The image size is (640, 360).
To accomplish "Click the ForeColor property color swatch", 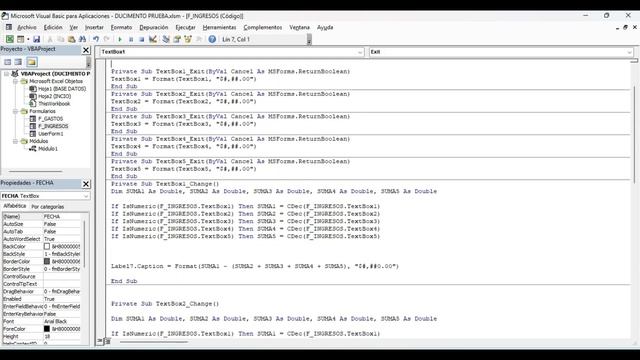I will (x=47, y=329).
